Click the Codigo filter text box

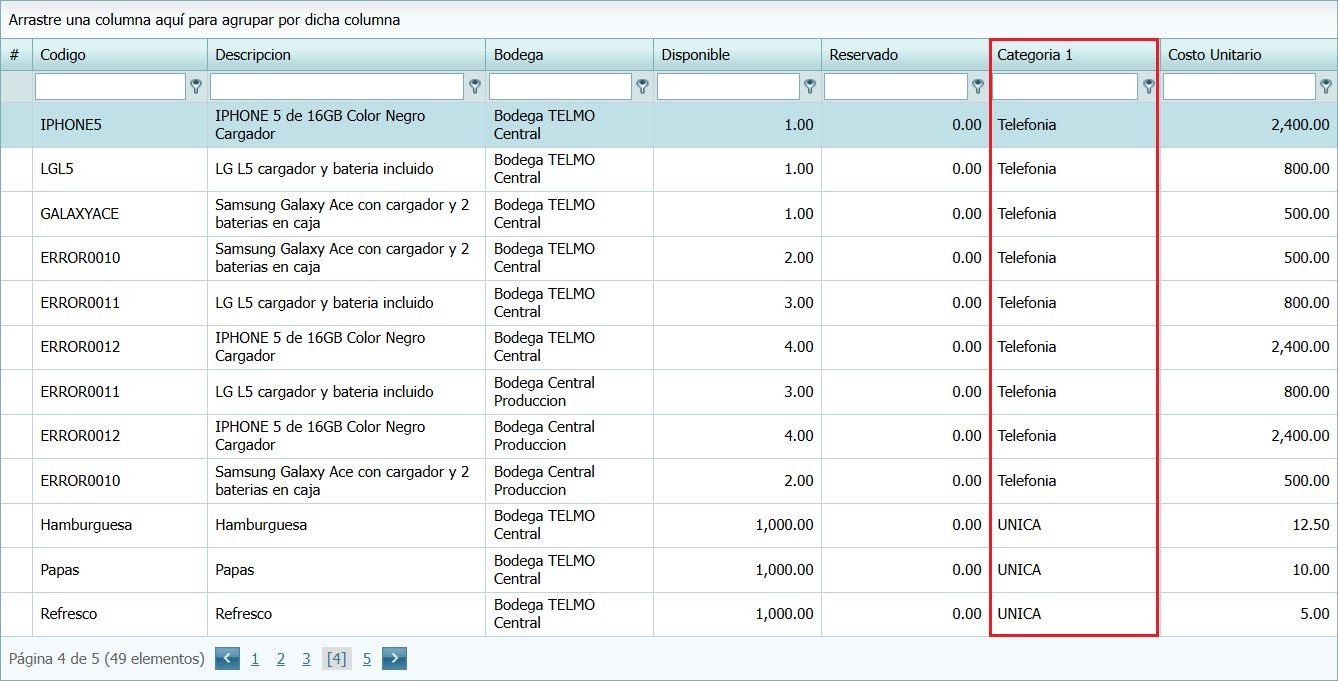point(110,87)
